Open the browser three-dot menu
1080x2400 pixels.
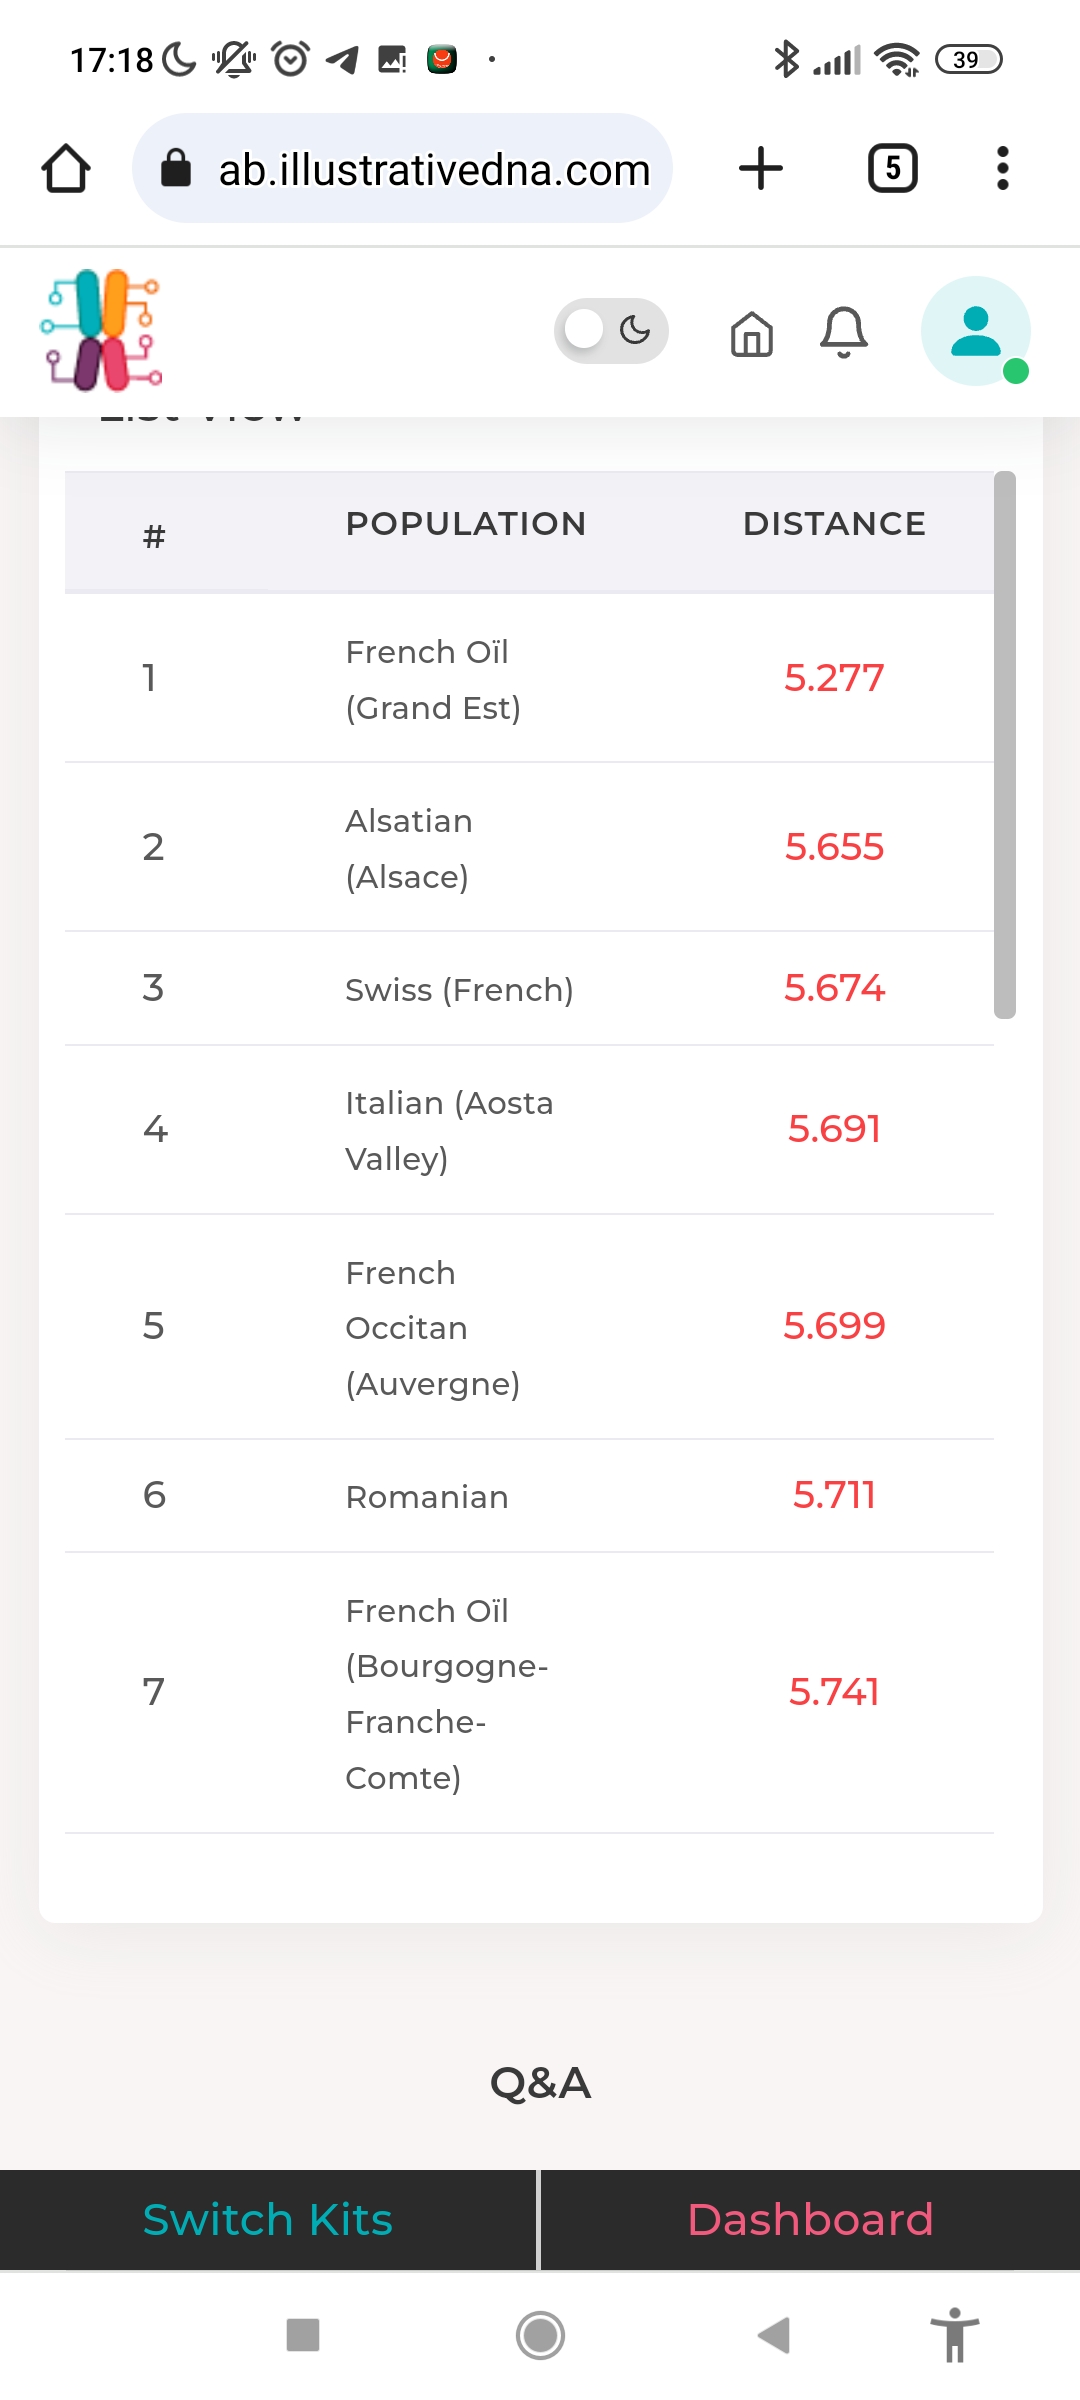(1002, 168)
